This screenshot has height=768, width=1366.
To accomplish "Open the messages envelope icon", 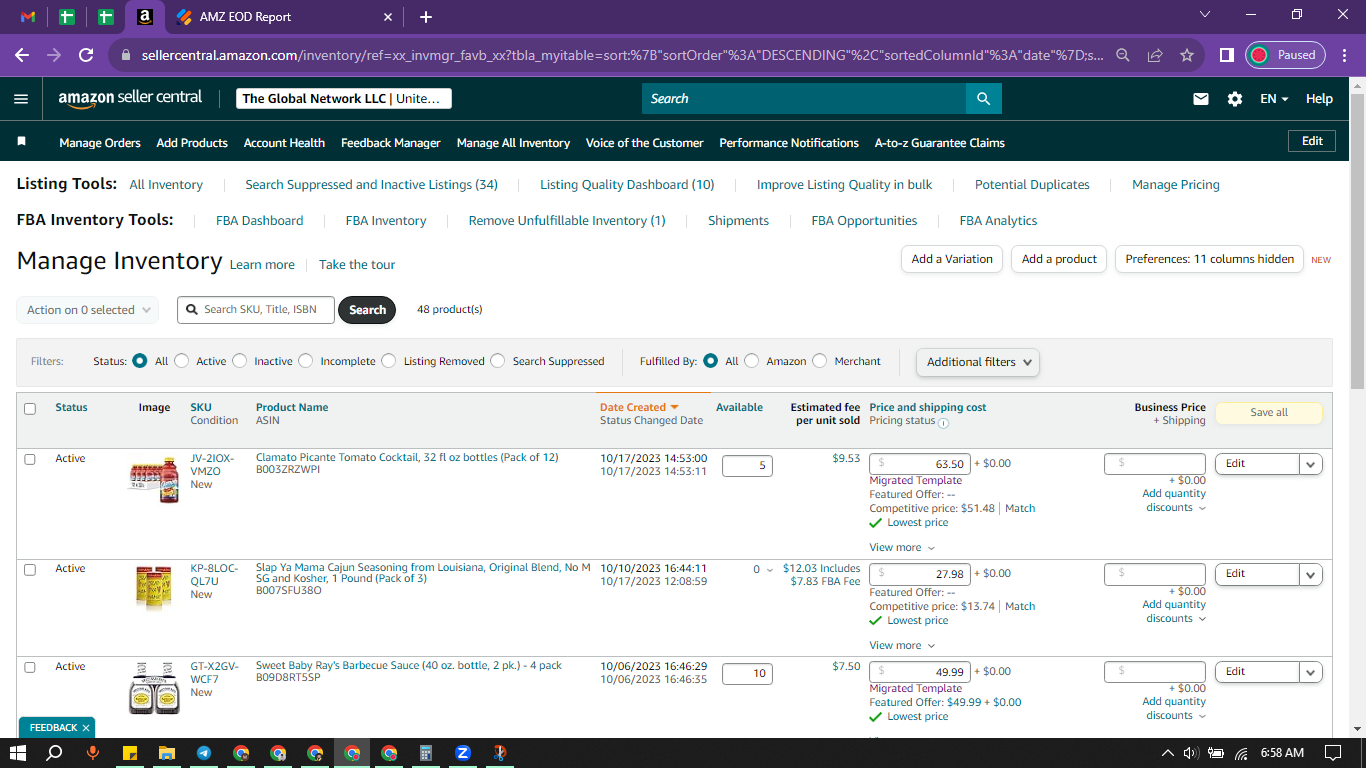I will (x=1201, y=99).
